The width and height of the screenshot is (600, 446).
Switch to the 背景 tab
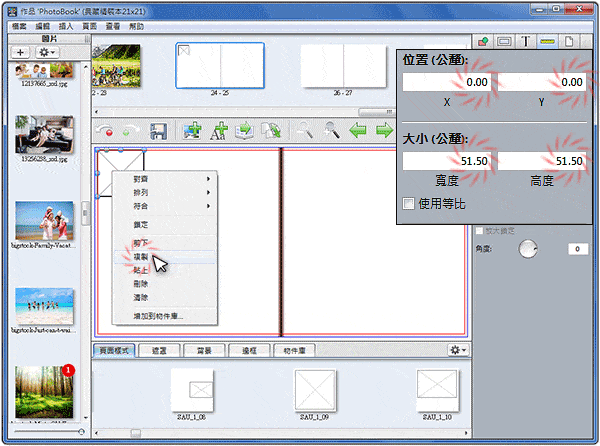(204, 351)
